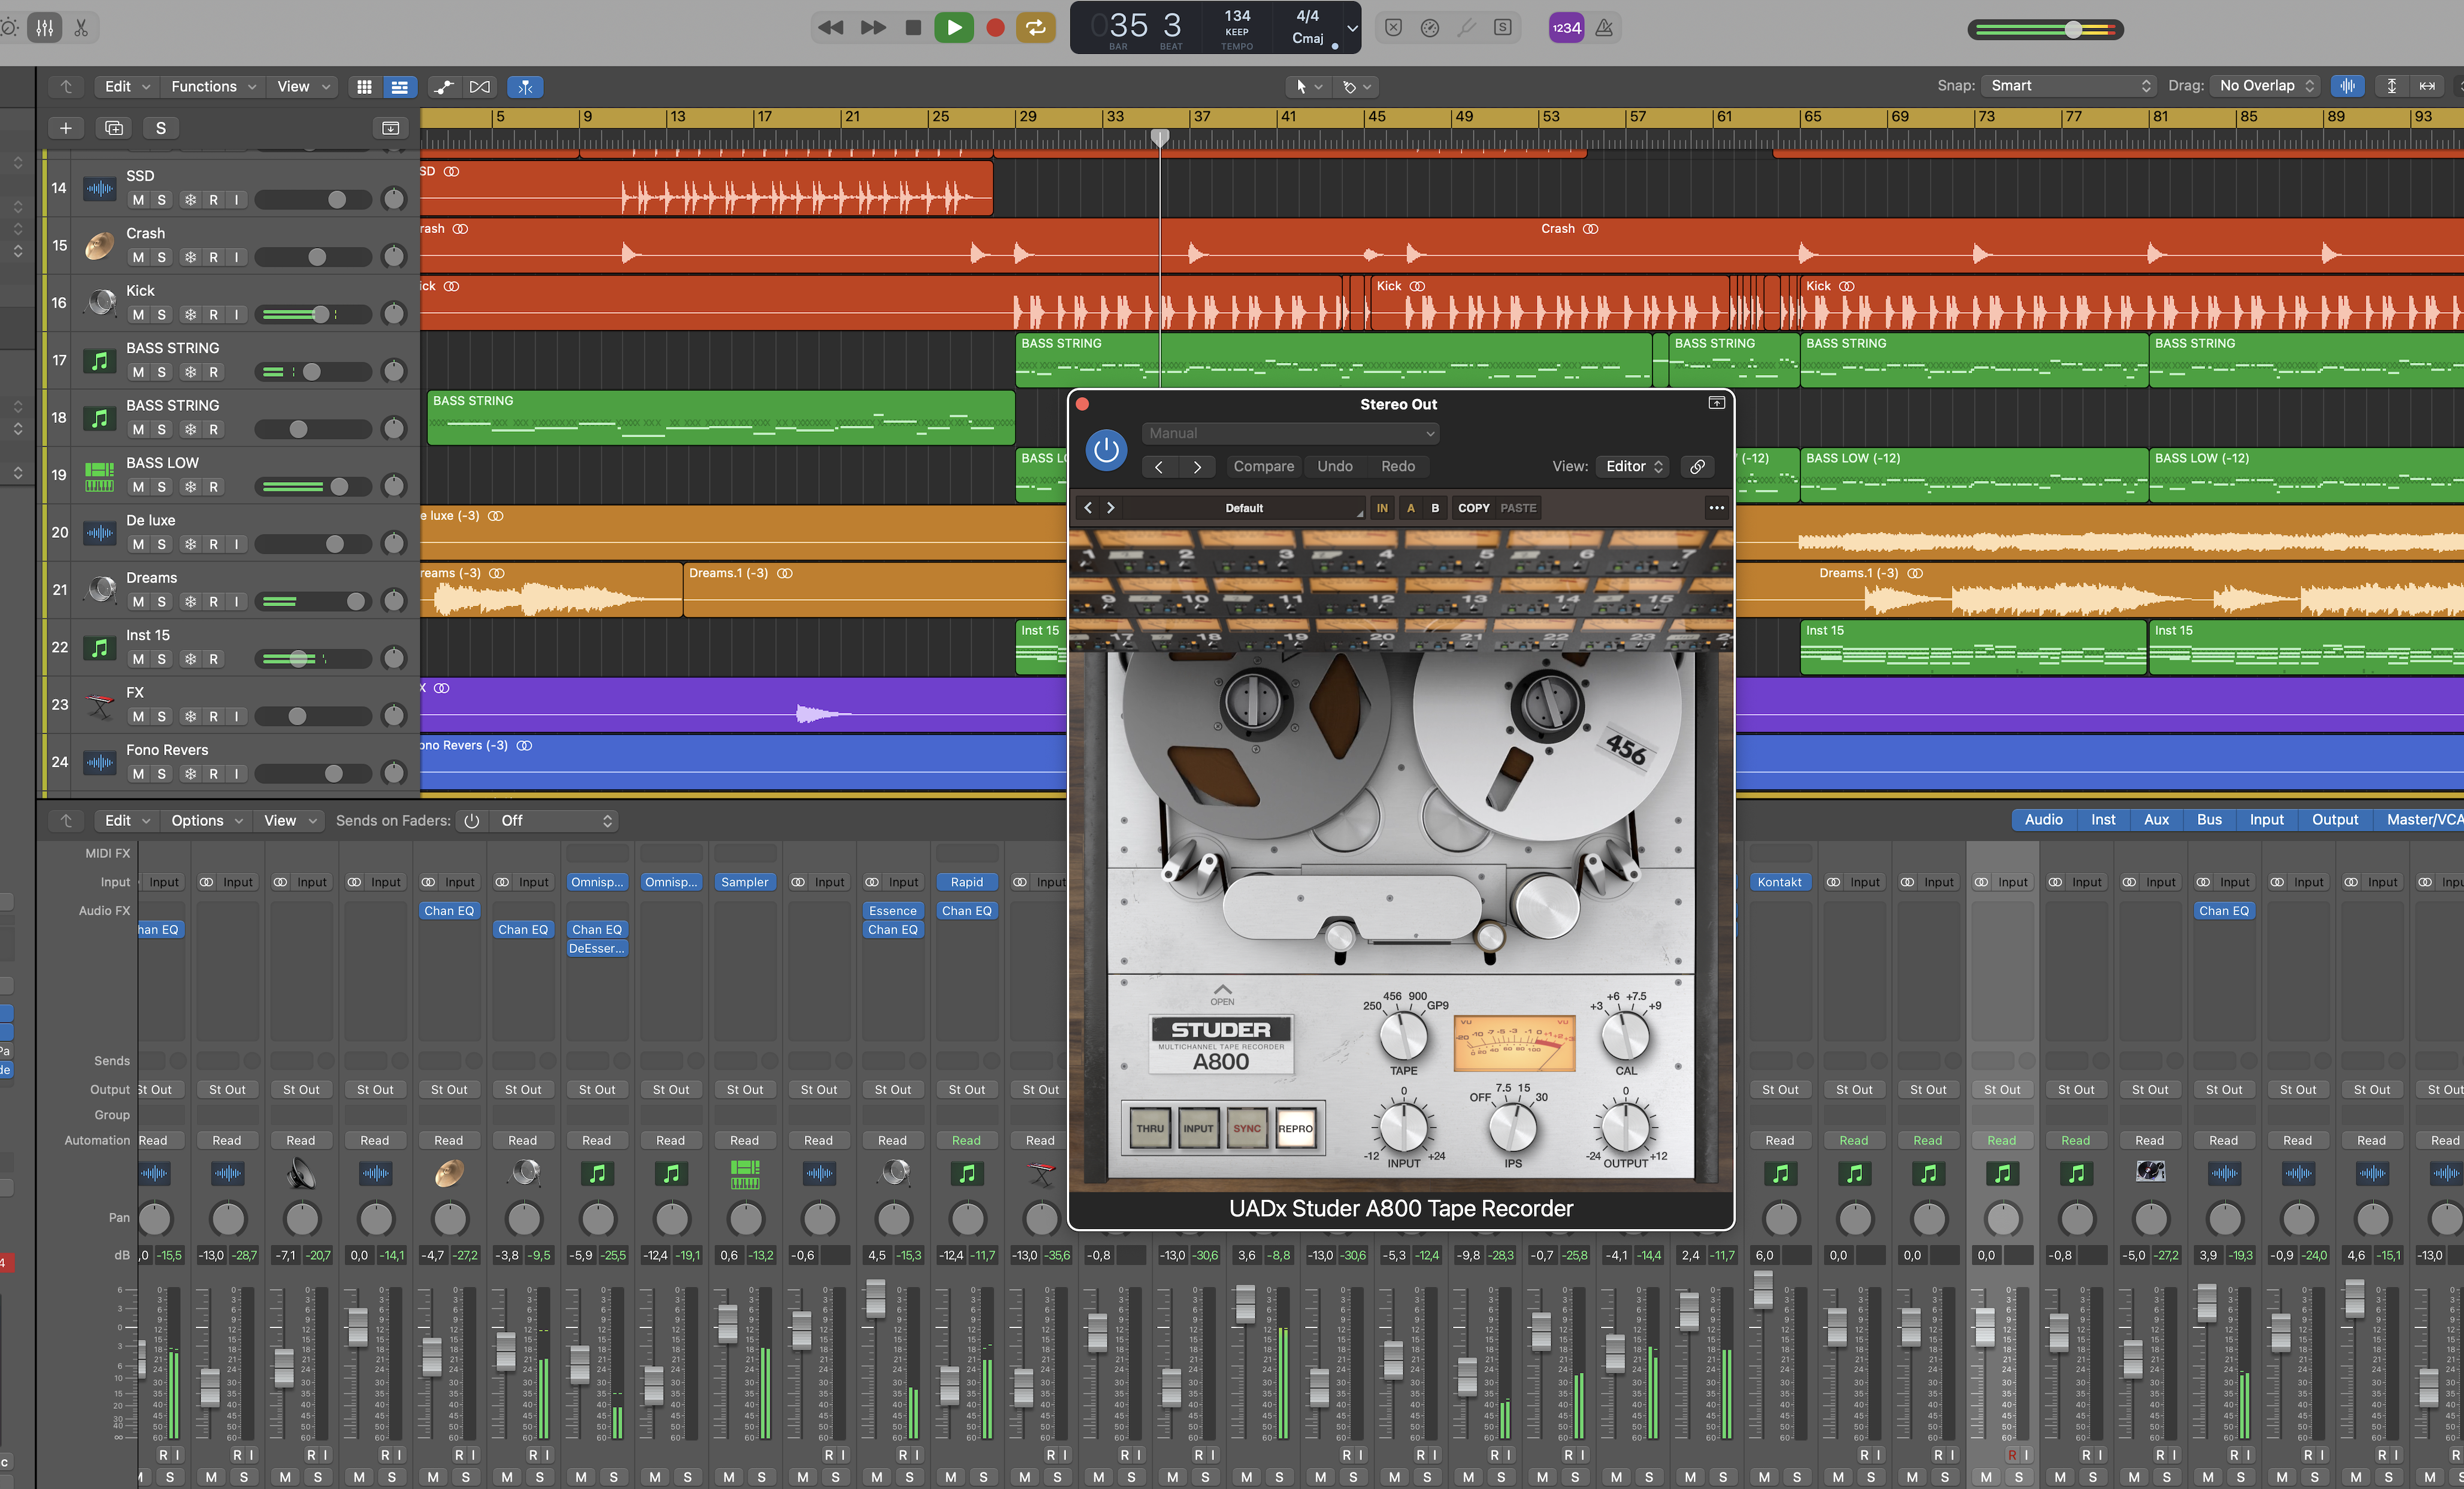2464x1489 pixels.
Task: Click the link icon in plugin header
Action: click(1697, 466)
